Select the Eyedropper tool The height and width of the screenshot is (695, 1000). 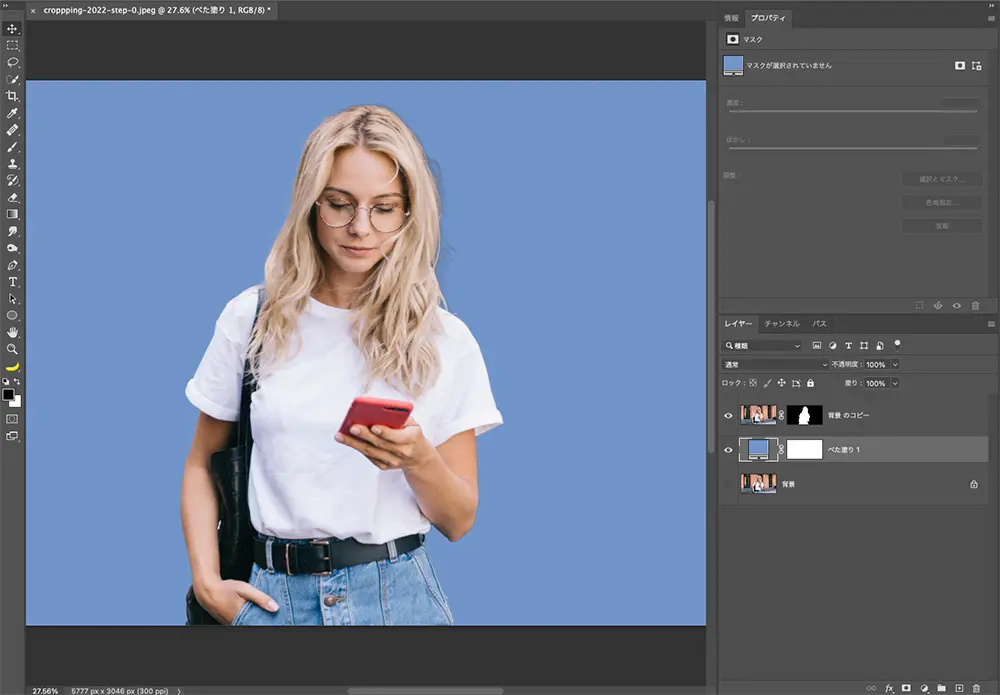tap(12, 113)
